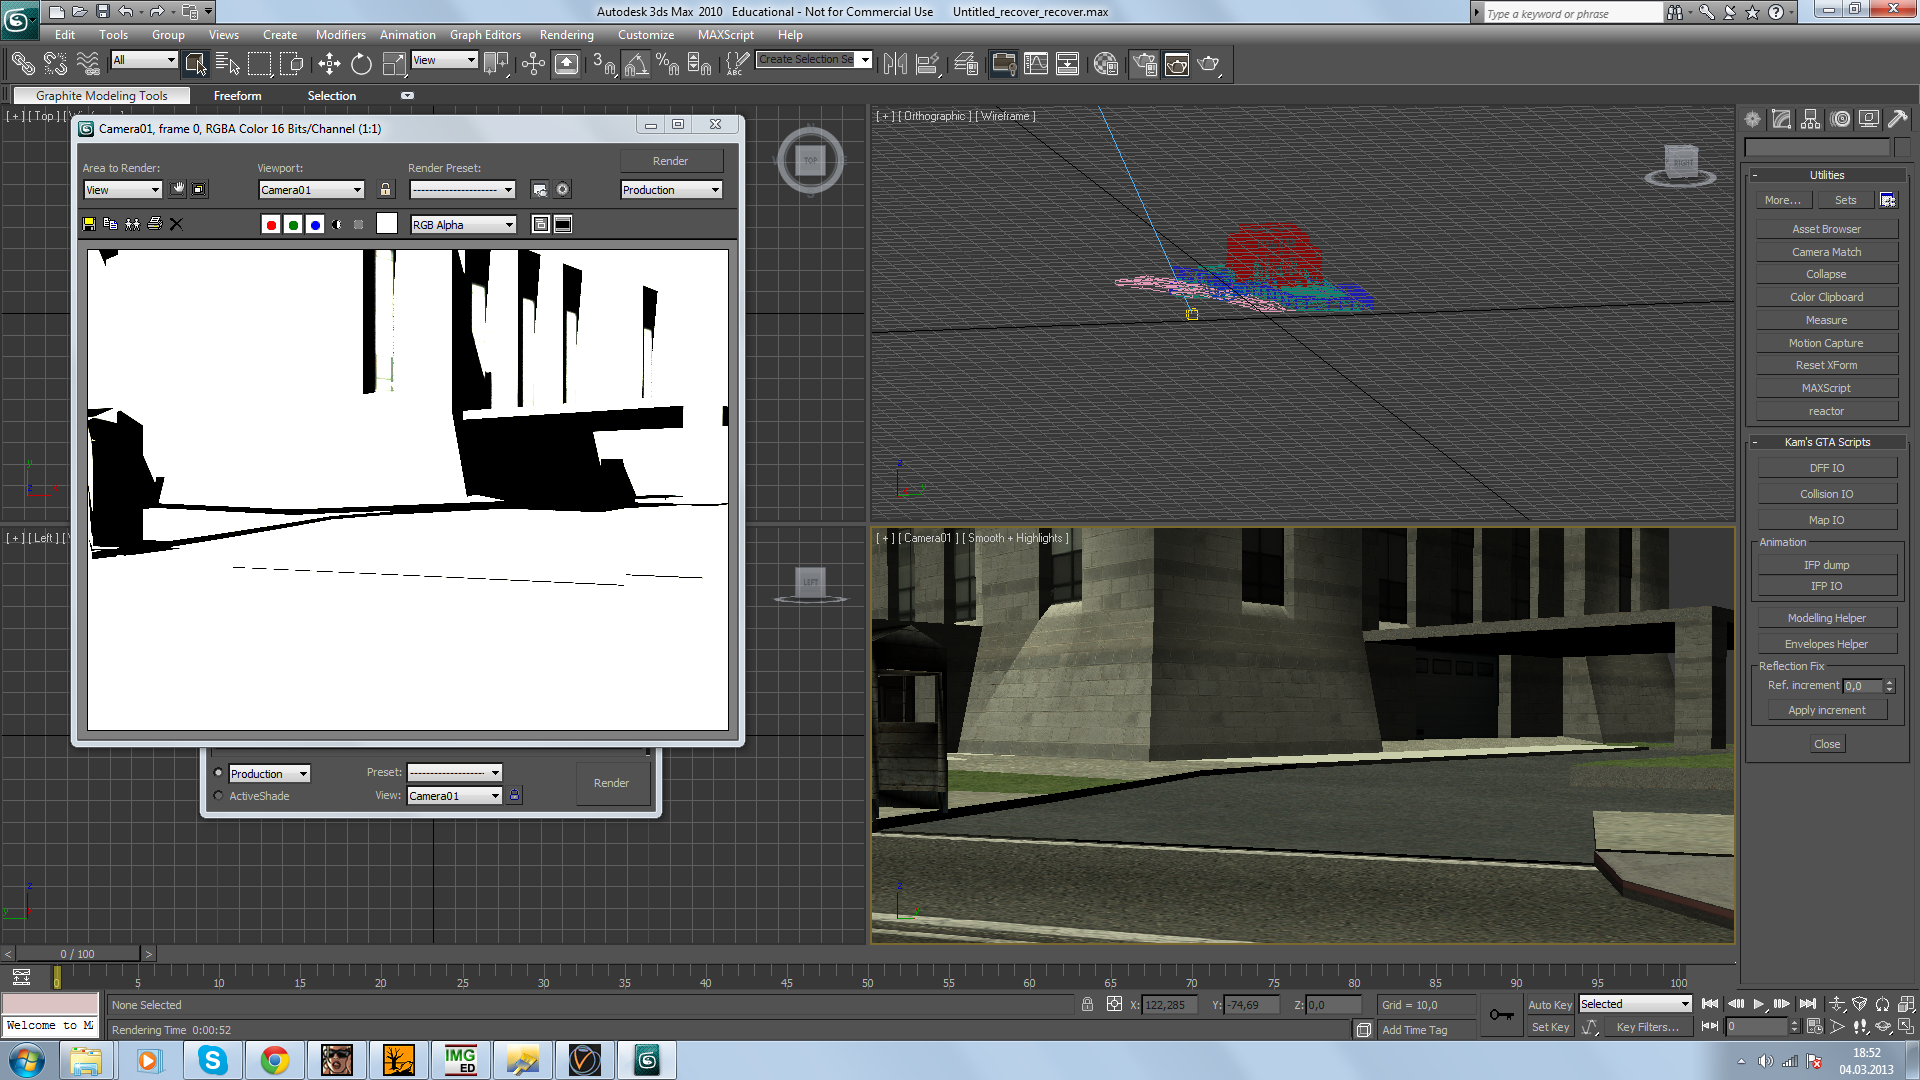
Task: Select the Move transform tool
Action: tap(329, 64)
